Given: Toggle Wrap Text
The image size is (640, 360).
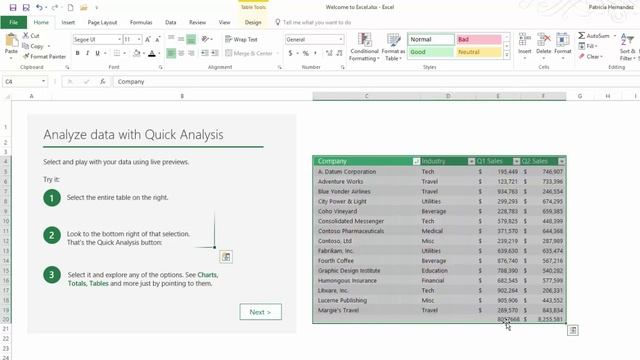Looking at the screenshot, I should [241, 39].
